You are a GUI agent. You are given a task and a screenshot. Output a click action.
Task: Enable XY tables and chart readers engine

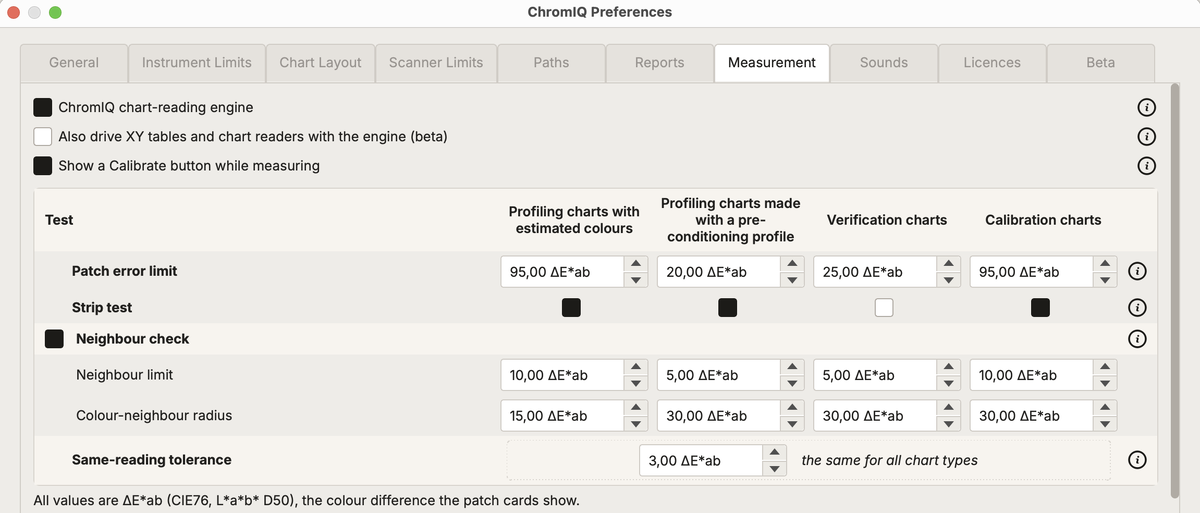coord(43,136)
